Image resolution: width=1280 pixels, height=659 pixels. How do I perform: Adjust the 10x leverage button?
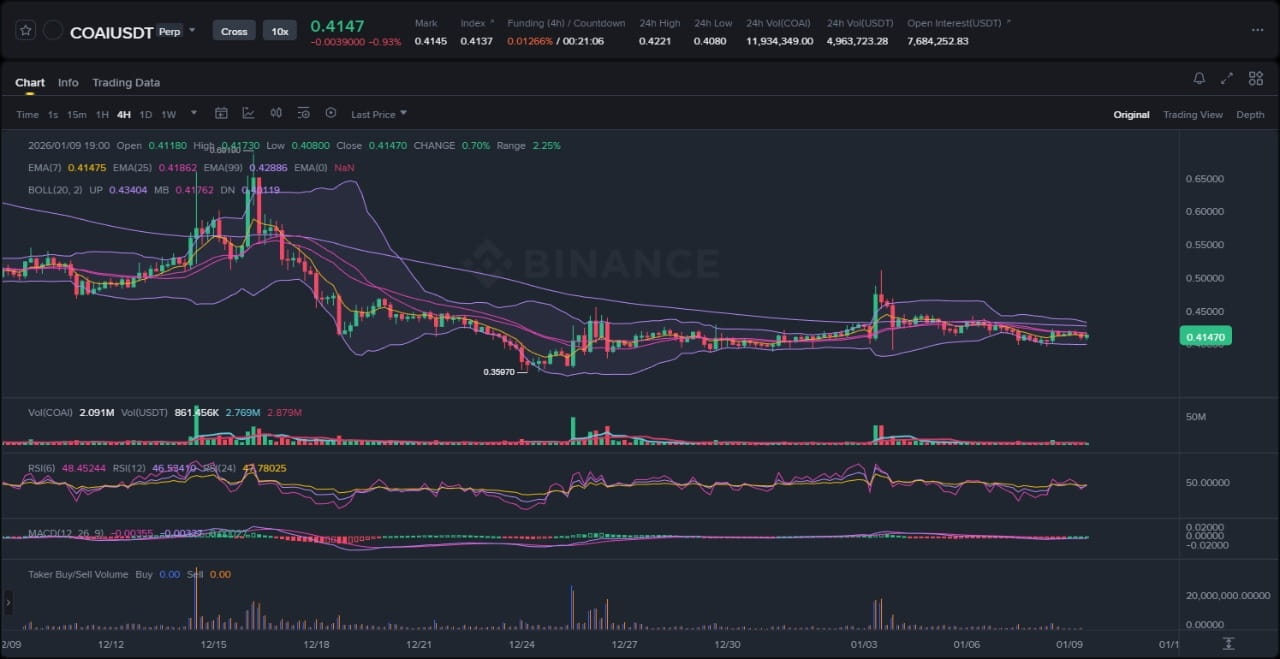280,31
